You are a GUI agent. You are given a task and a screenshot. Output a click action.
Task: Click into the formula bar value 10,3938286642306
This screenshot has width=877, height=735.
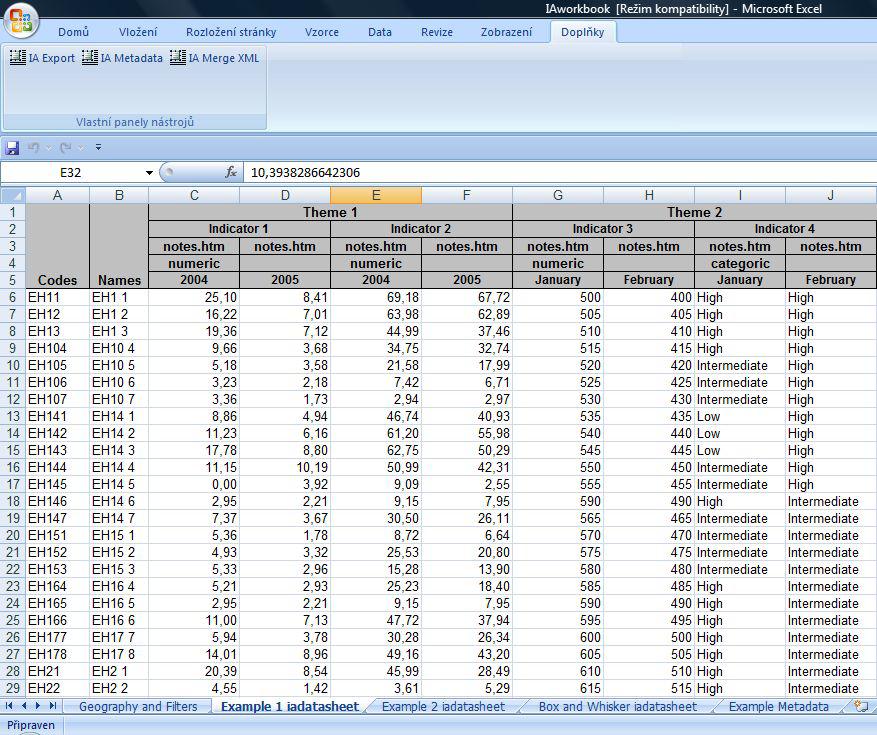305,172
